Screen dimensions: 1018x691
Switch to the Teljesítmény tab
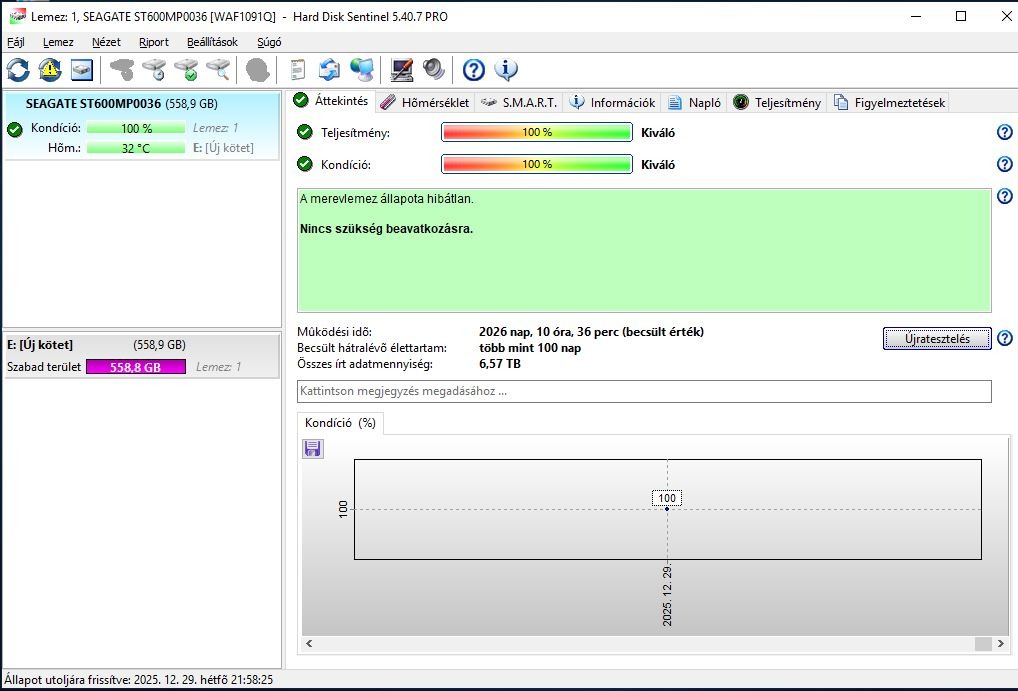coord(777,103)
